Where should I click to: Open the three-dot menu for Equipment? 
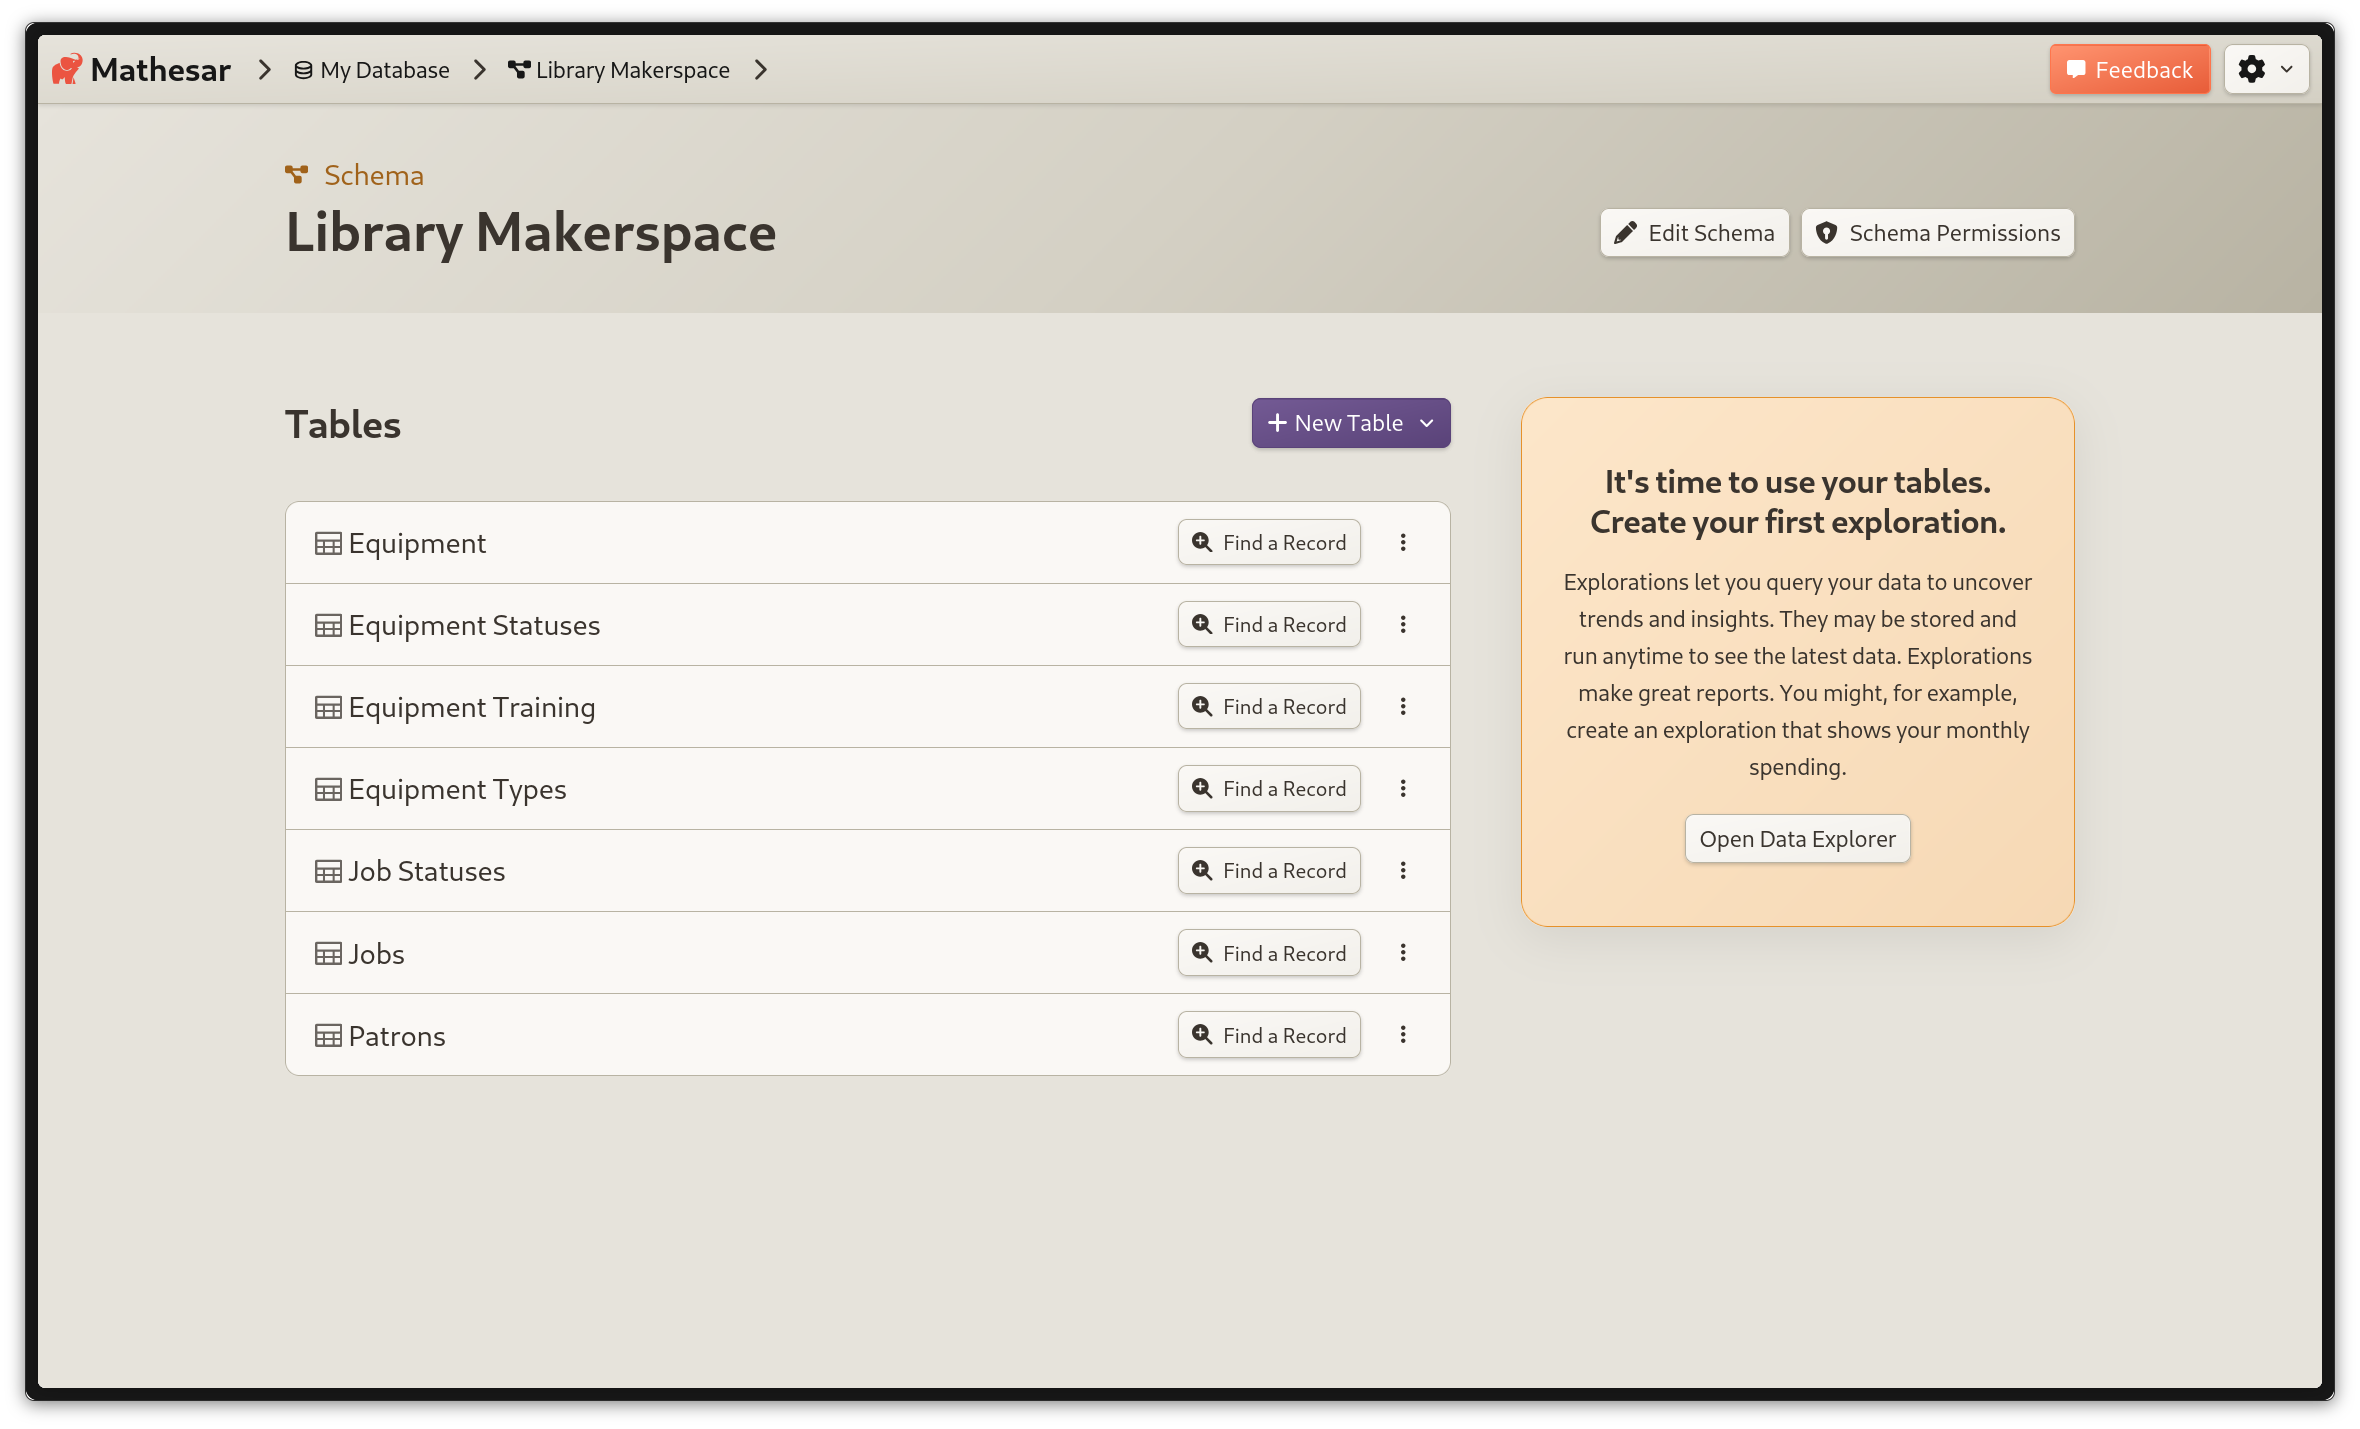click(1403, 542)
